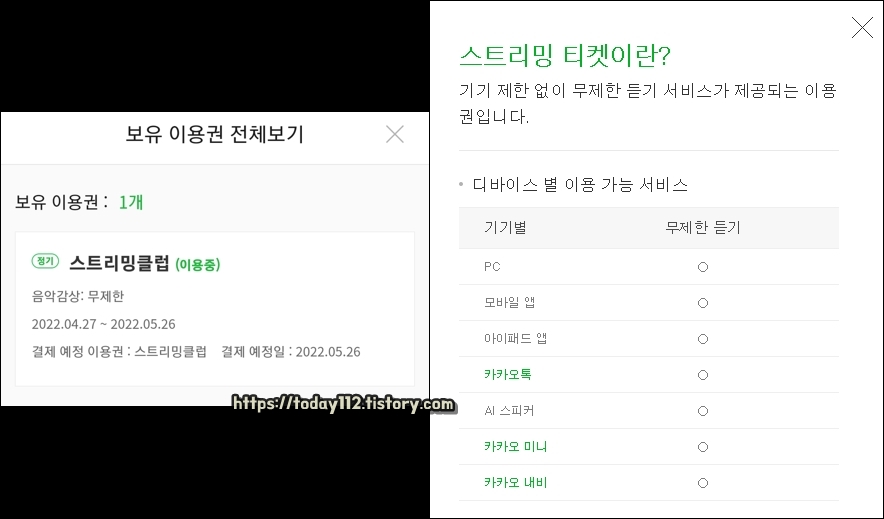Image resolution: width=884 pixels, height=519 pixels.
Task: Click the 모바일 앱 row label
Action: point(510,302)
